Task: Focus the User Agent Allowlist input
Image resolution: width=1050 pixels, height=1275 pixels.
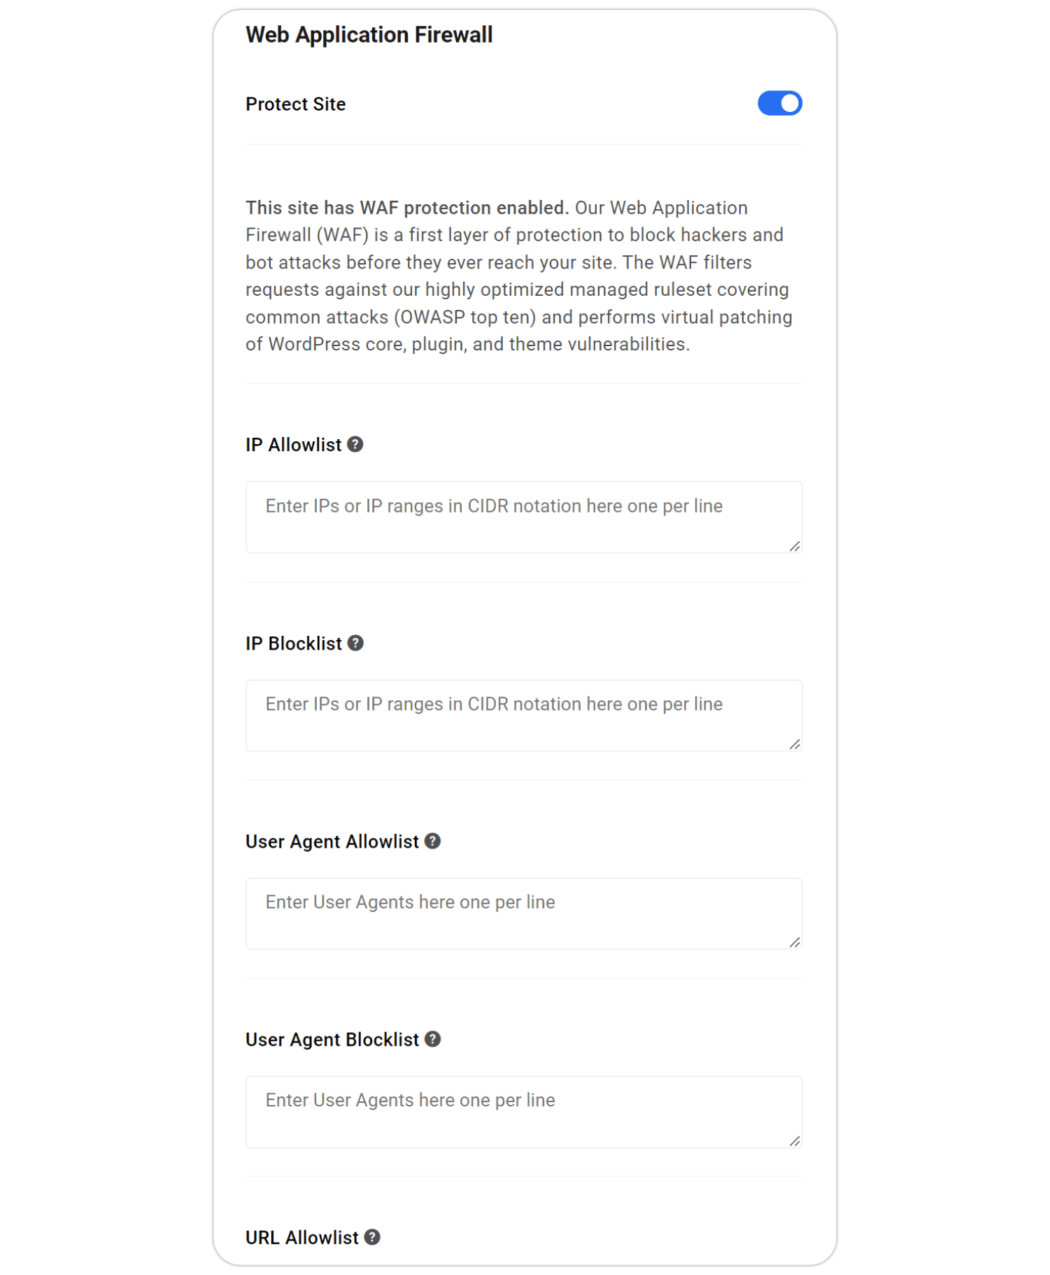Action: click(x=524, y=913)
